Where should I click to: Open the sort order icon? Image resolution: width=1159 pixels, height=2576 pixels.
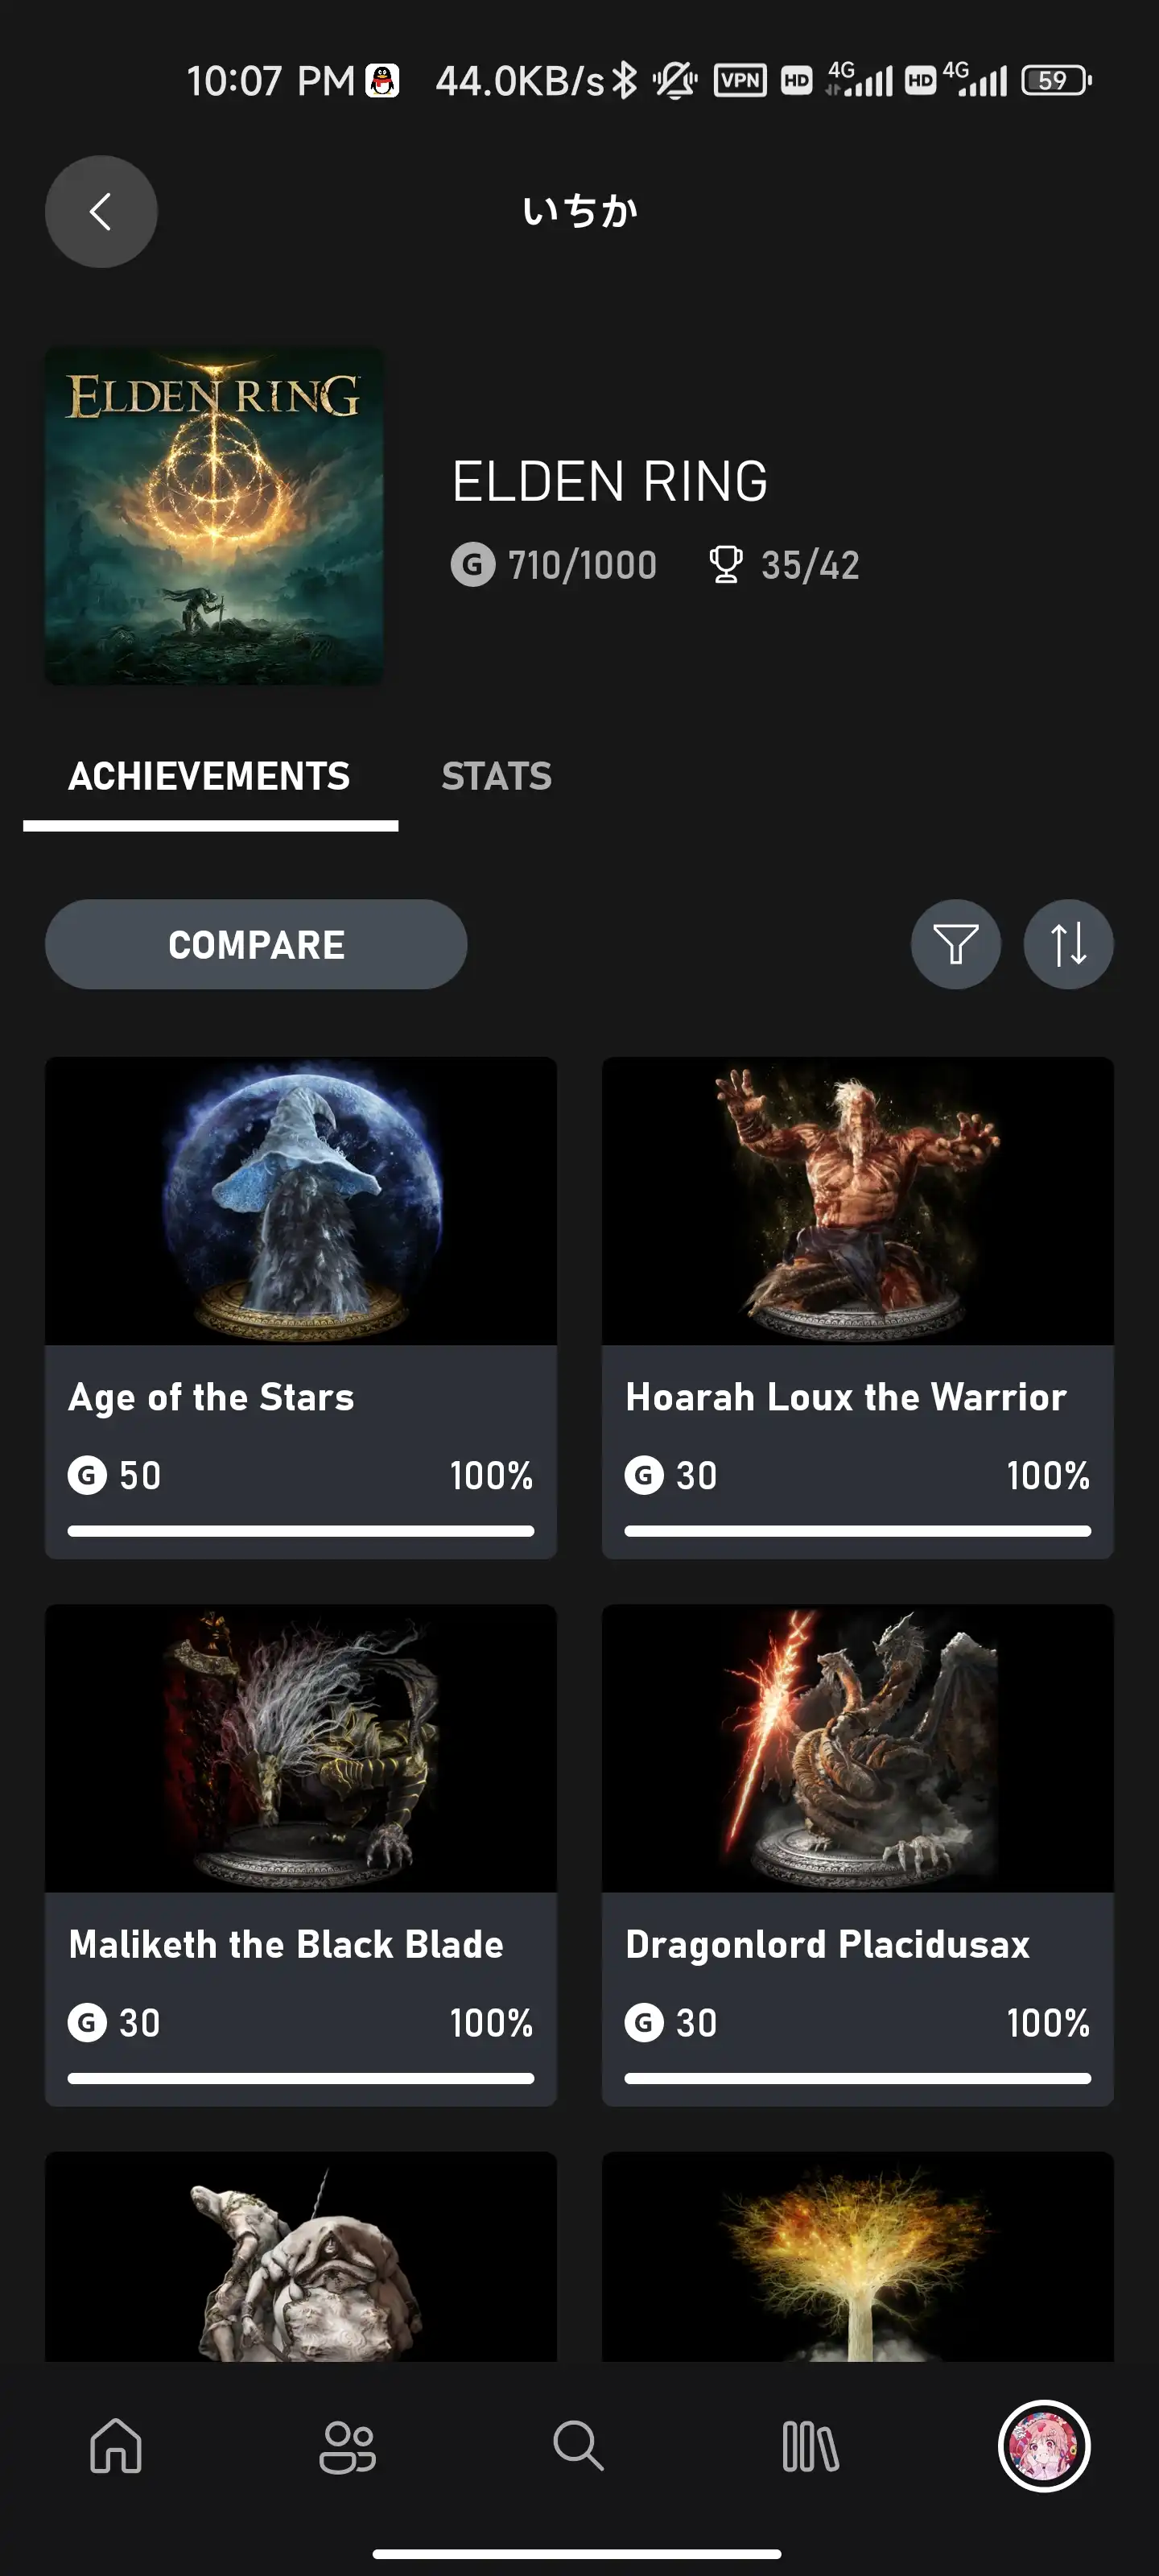click(1067, 944)
